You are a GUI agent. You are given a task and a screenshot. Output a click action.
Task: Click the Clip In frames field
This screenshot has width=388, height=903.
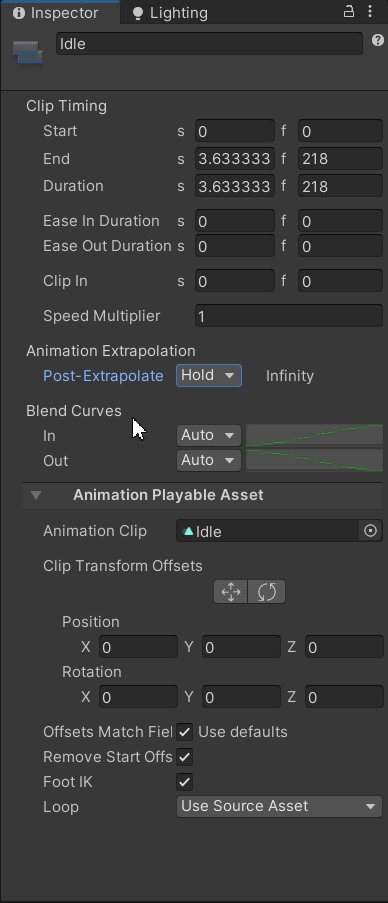click(340, 281)
